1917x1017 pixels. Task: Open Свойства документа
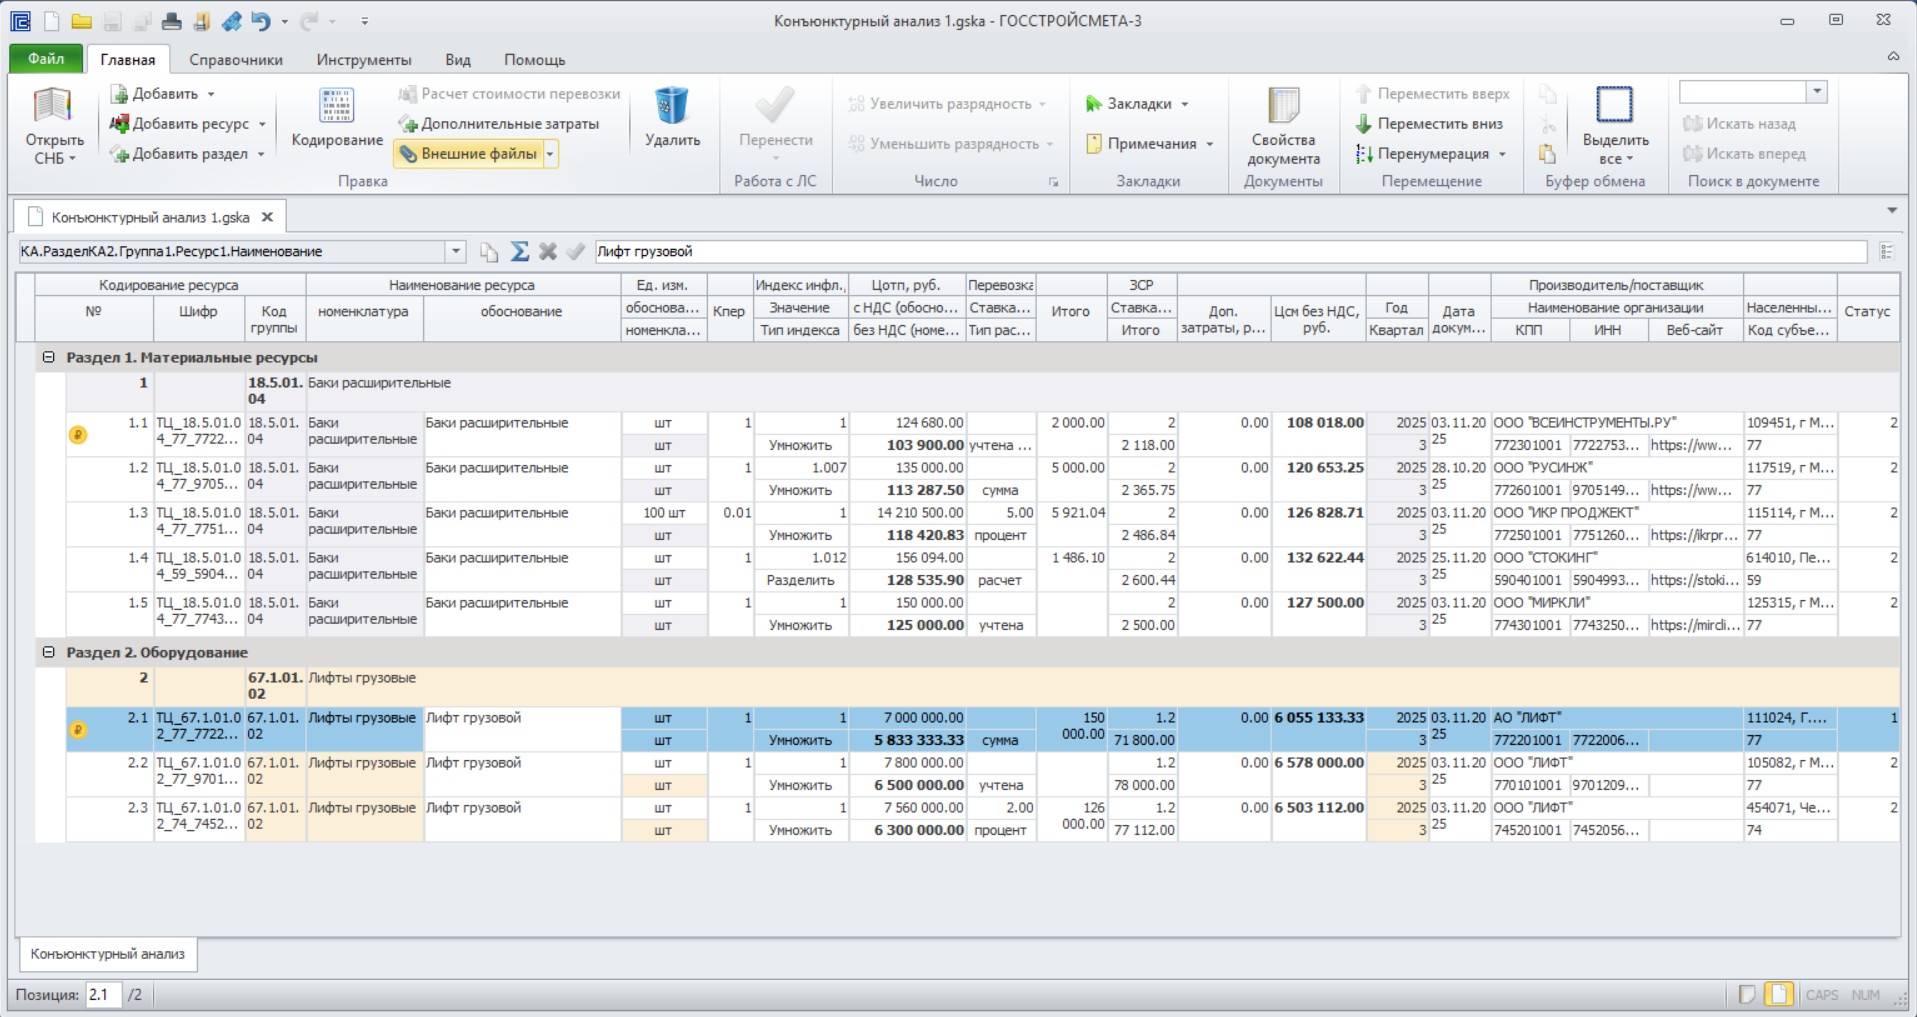[1283, 126]
